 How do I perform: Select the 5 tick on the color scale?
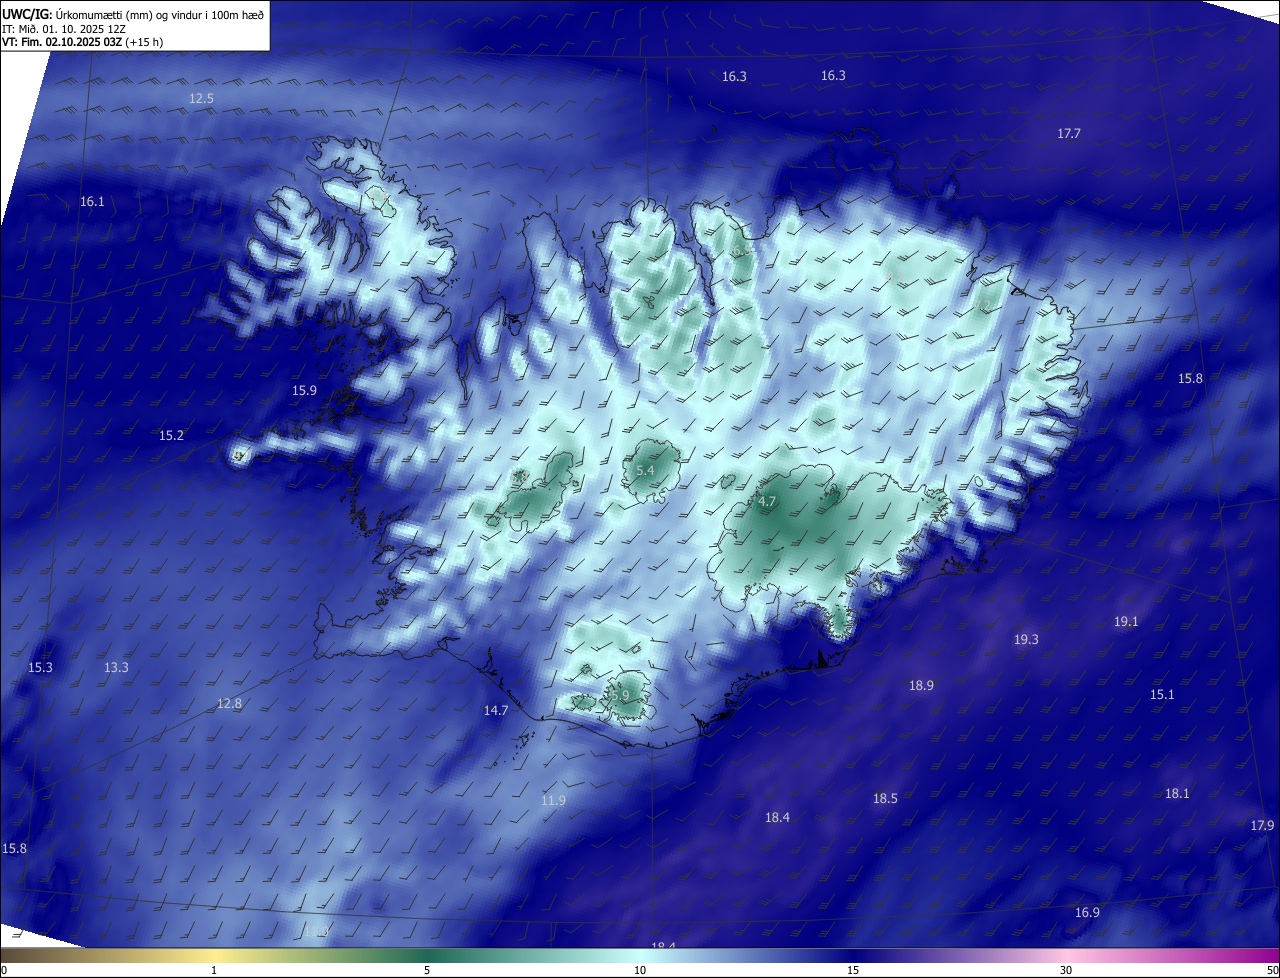point(427,970)
